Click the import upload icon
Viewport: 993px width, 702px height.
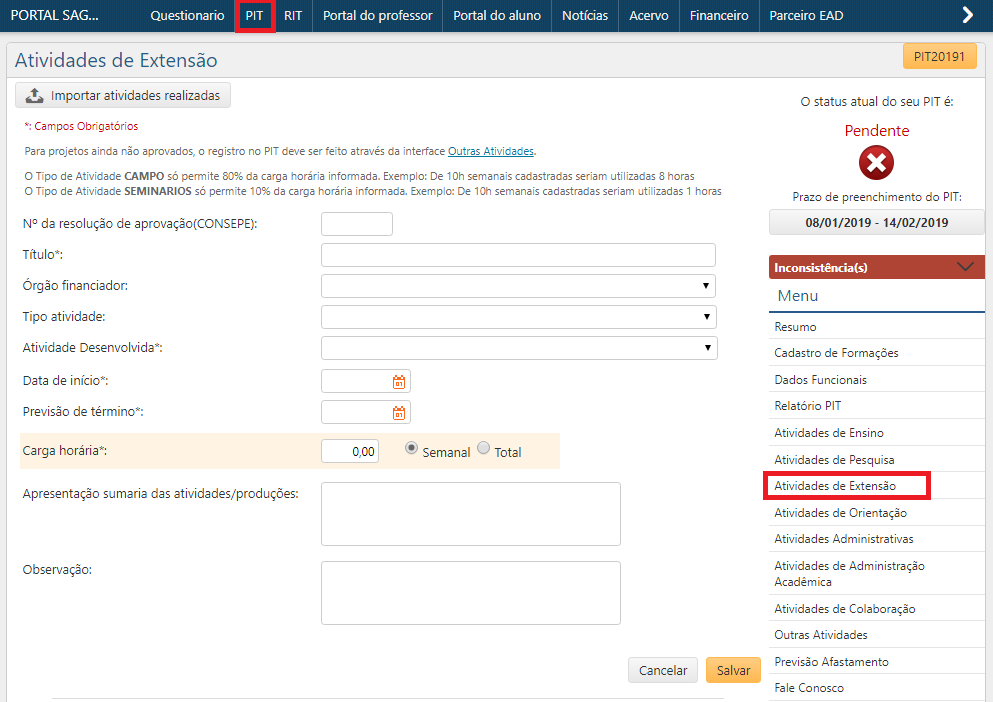(34, 96)
